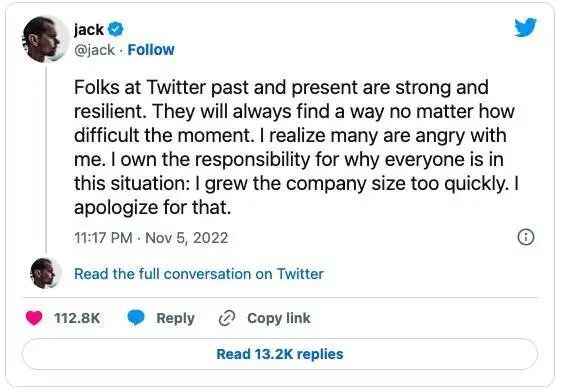Click the blue verified badge next to jack
Viewport: 562px width, 392px height.
coord(116,30)
